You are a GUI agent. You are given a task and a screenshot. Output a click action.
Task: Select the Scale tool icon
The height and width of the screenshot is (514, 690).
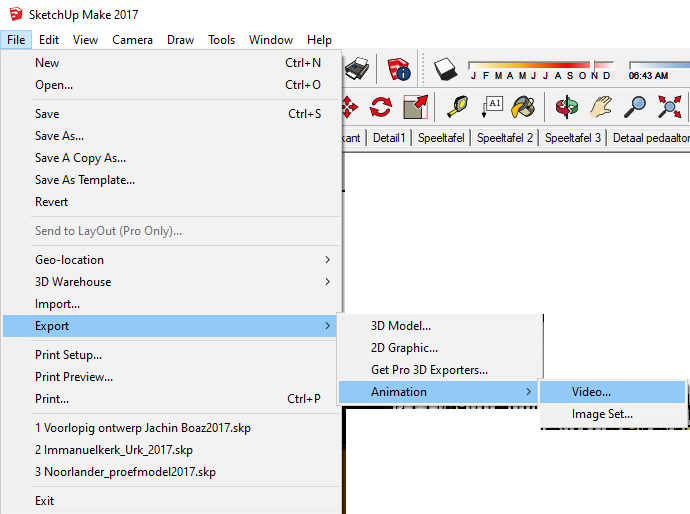pyautogui.click(x=415, y=107)
